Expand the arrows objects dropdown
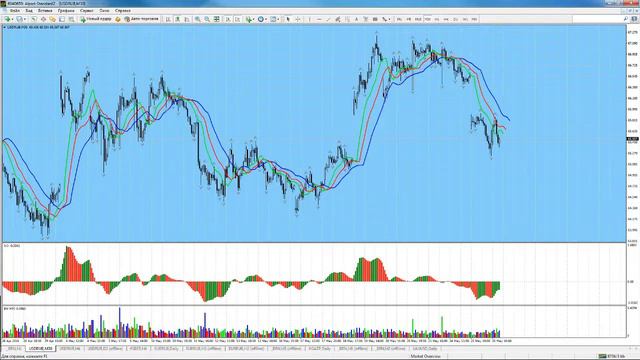Image resolution: width=640 pixels, height=360 pixels. [389, 19]
